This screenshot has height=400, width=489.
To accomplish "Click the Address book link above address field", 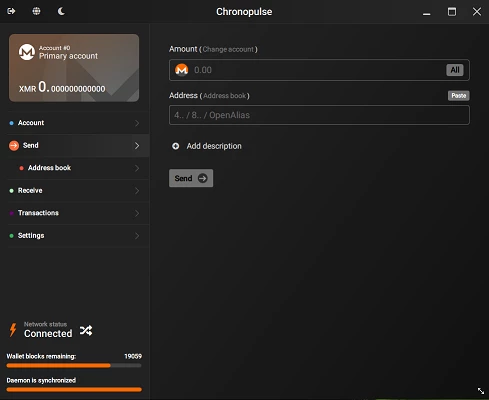I will coord(225,96).
